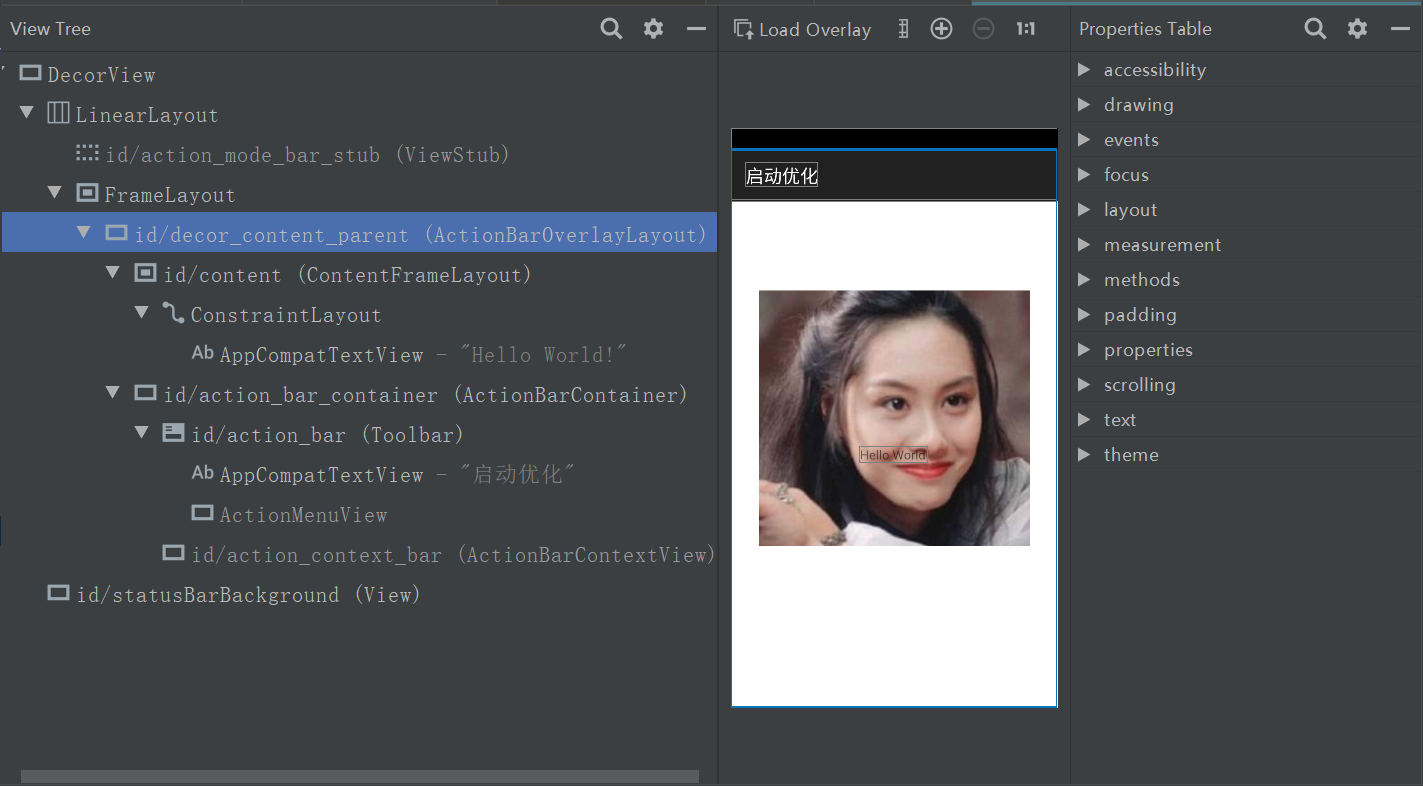The height and width of the screenshot is (786, 1423).
Task: Open View Tree settings gear
Action: [653, 29]
